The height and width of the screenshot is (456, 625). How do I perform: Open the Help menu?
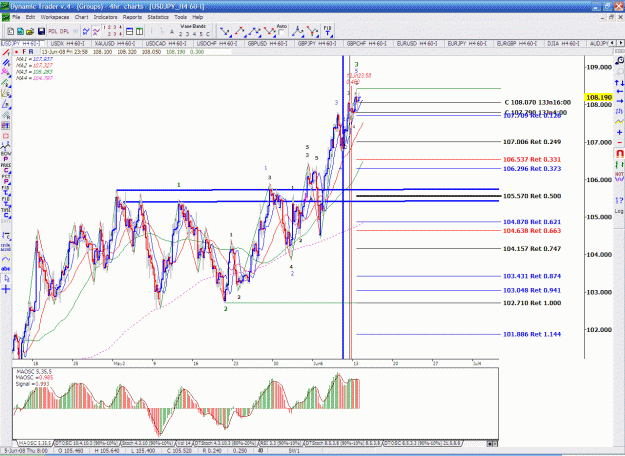click(x=198, y=17)
